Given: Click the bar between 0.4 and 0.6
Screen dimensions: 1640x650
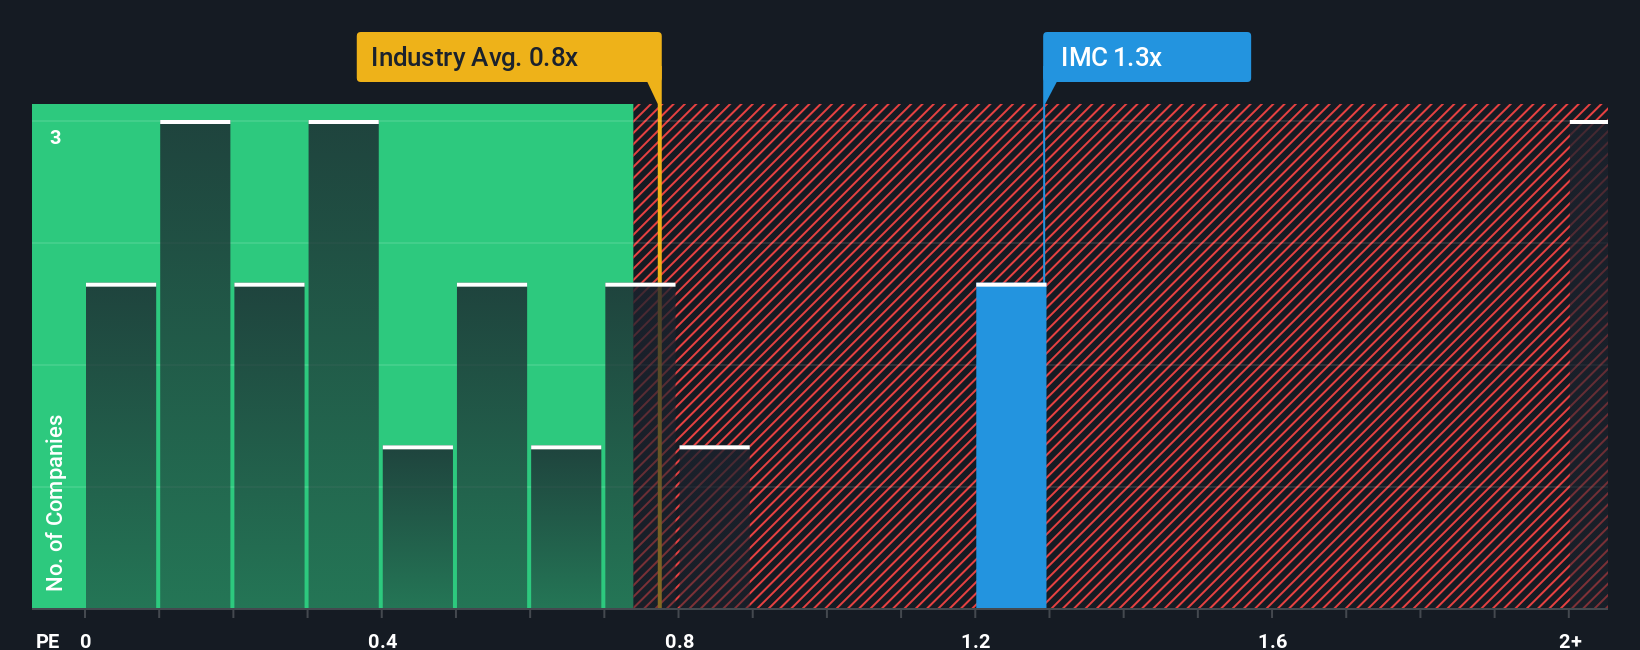Looking at the screenshot, I should pyautogui.click(x=492, y=446).
